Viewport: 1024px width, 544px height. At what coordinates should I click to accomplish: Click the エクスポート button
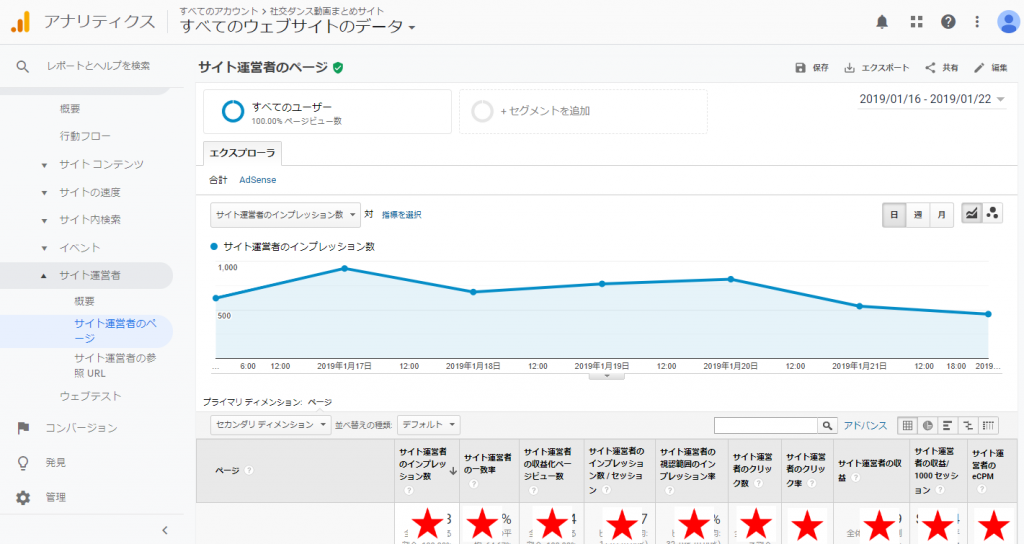877,68
